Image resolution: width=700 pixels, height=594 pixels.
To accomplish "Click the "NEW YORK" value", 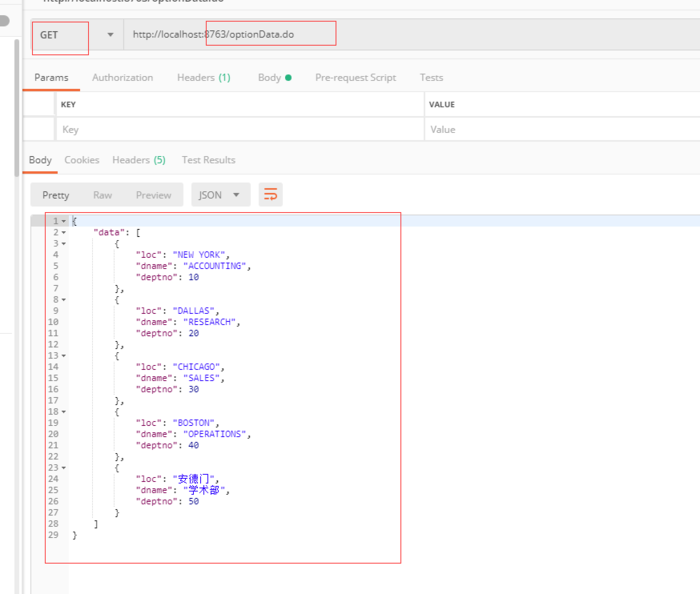I will coord(199,255).
